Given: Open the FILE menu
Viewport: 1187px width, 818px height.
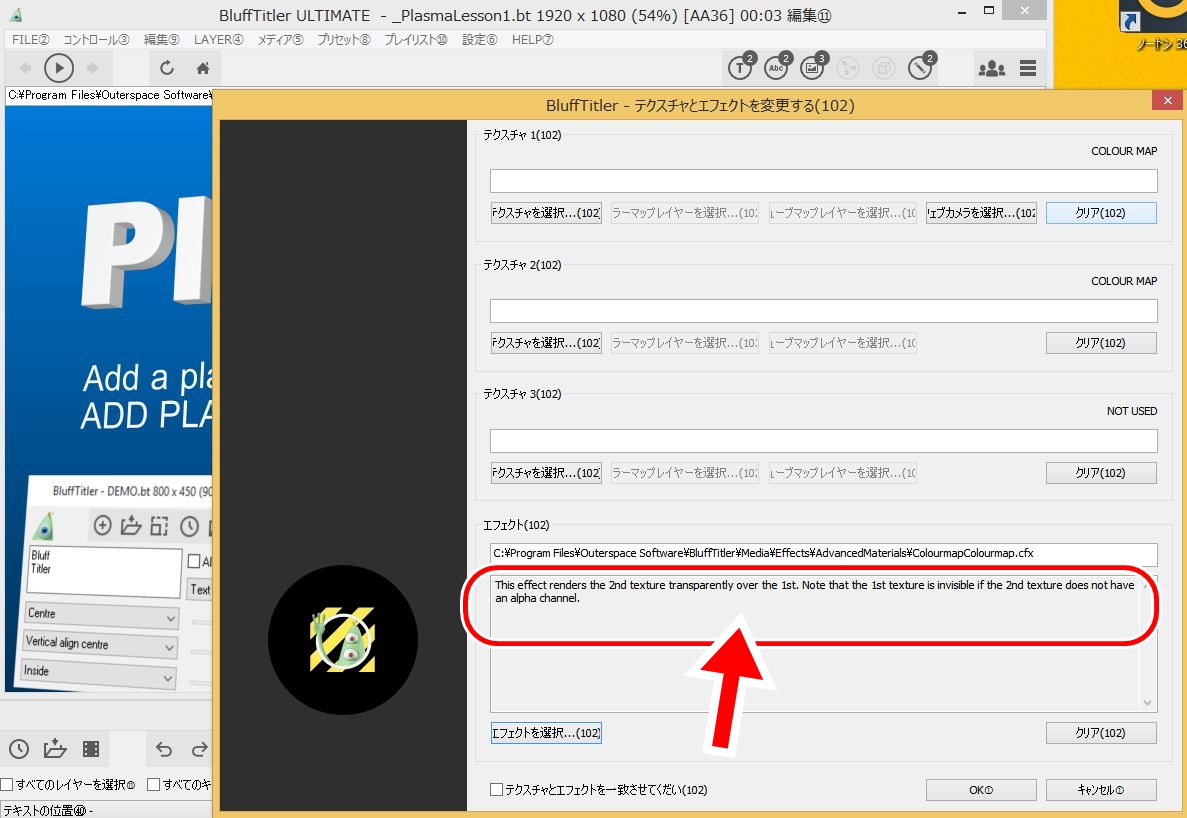Looking at the screenshot, I should pos(30,39).
